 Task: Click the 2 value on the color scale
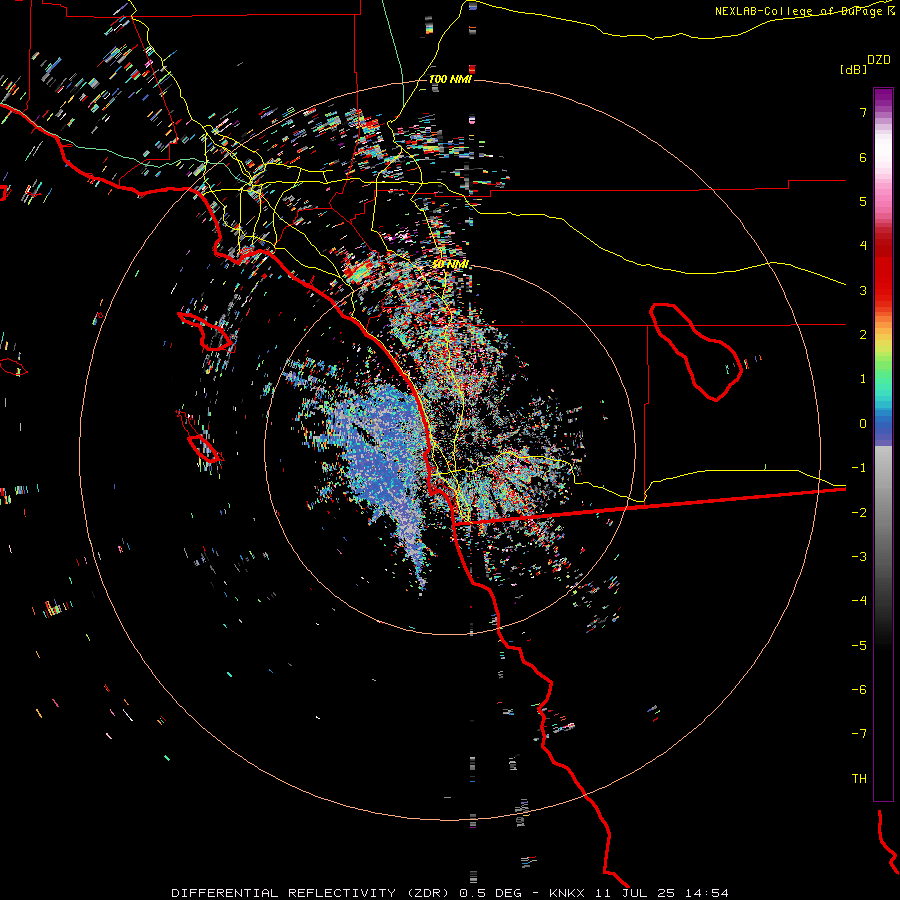coord(863,335)
